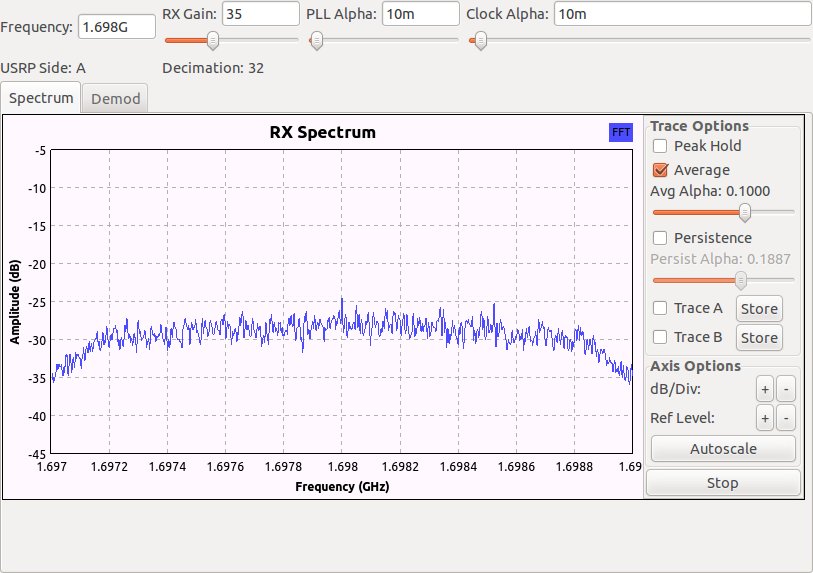The width and height of the screenshot is (813, 573).
Task: Click the Clock Alpha text field
Action: point(680,13)
